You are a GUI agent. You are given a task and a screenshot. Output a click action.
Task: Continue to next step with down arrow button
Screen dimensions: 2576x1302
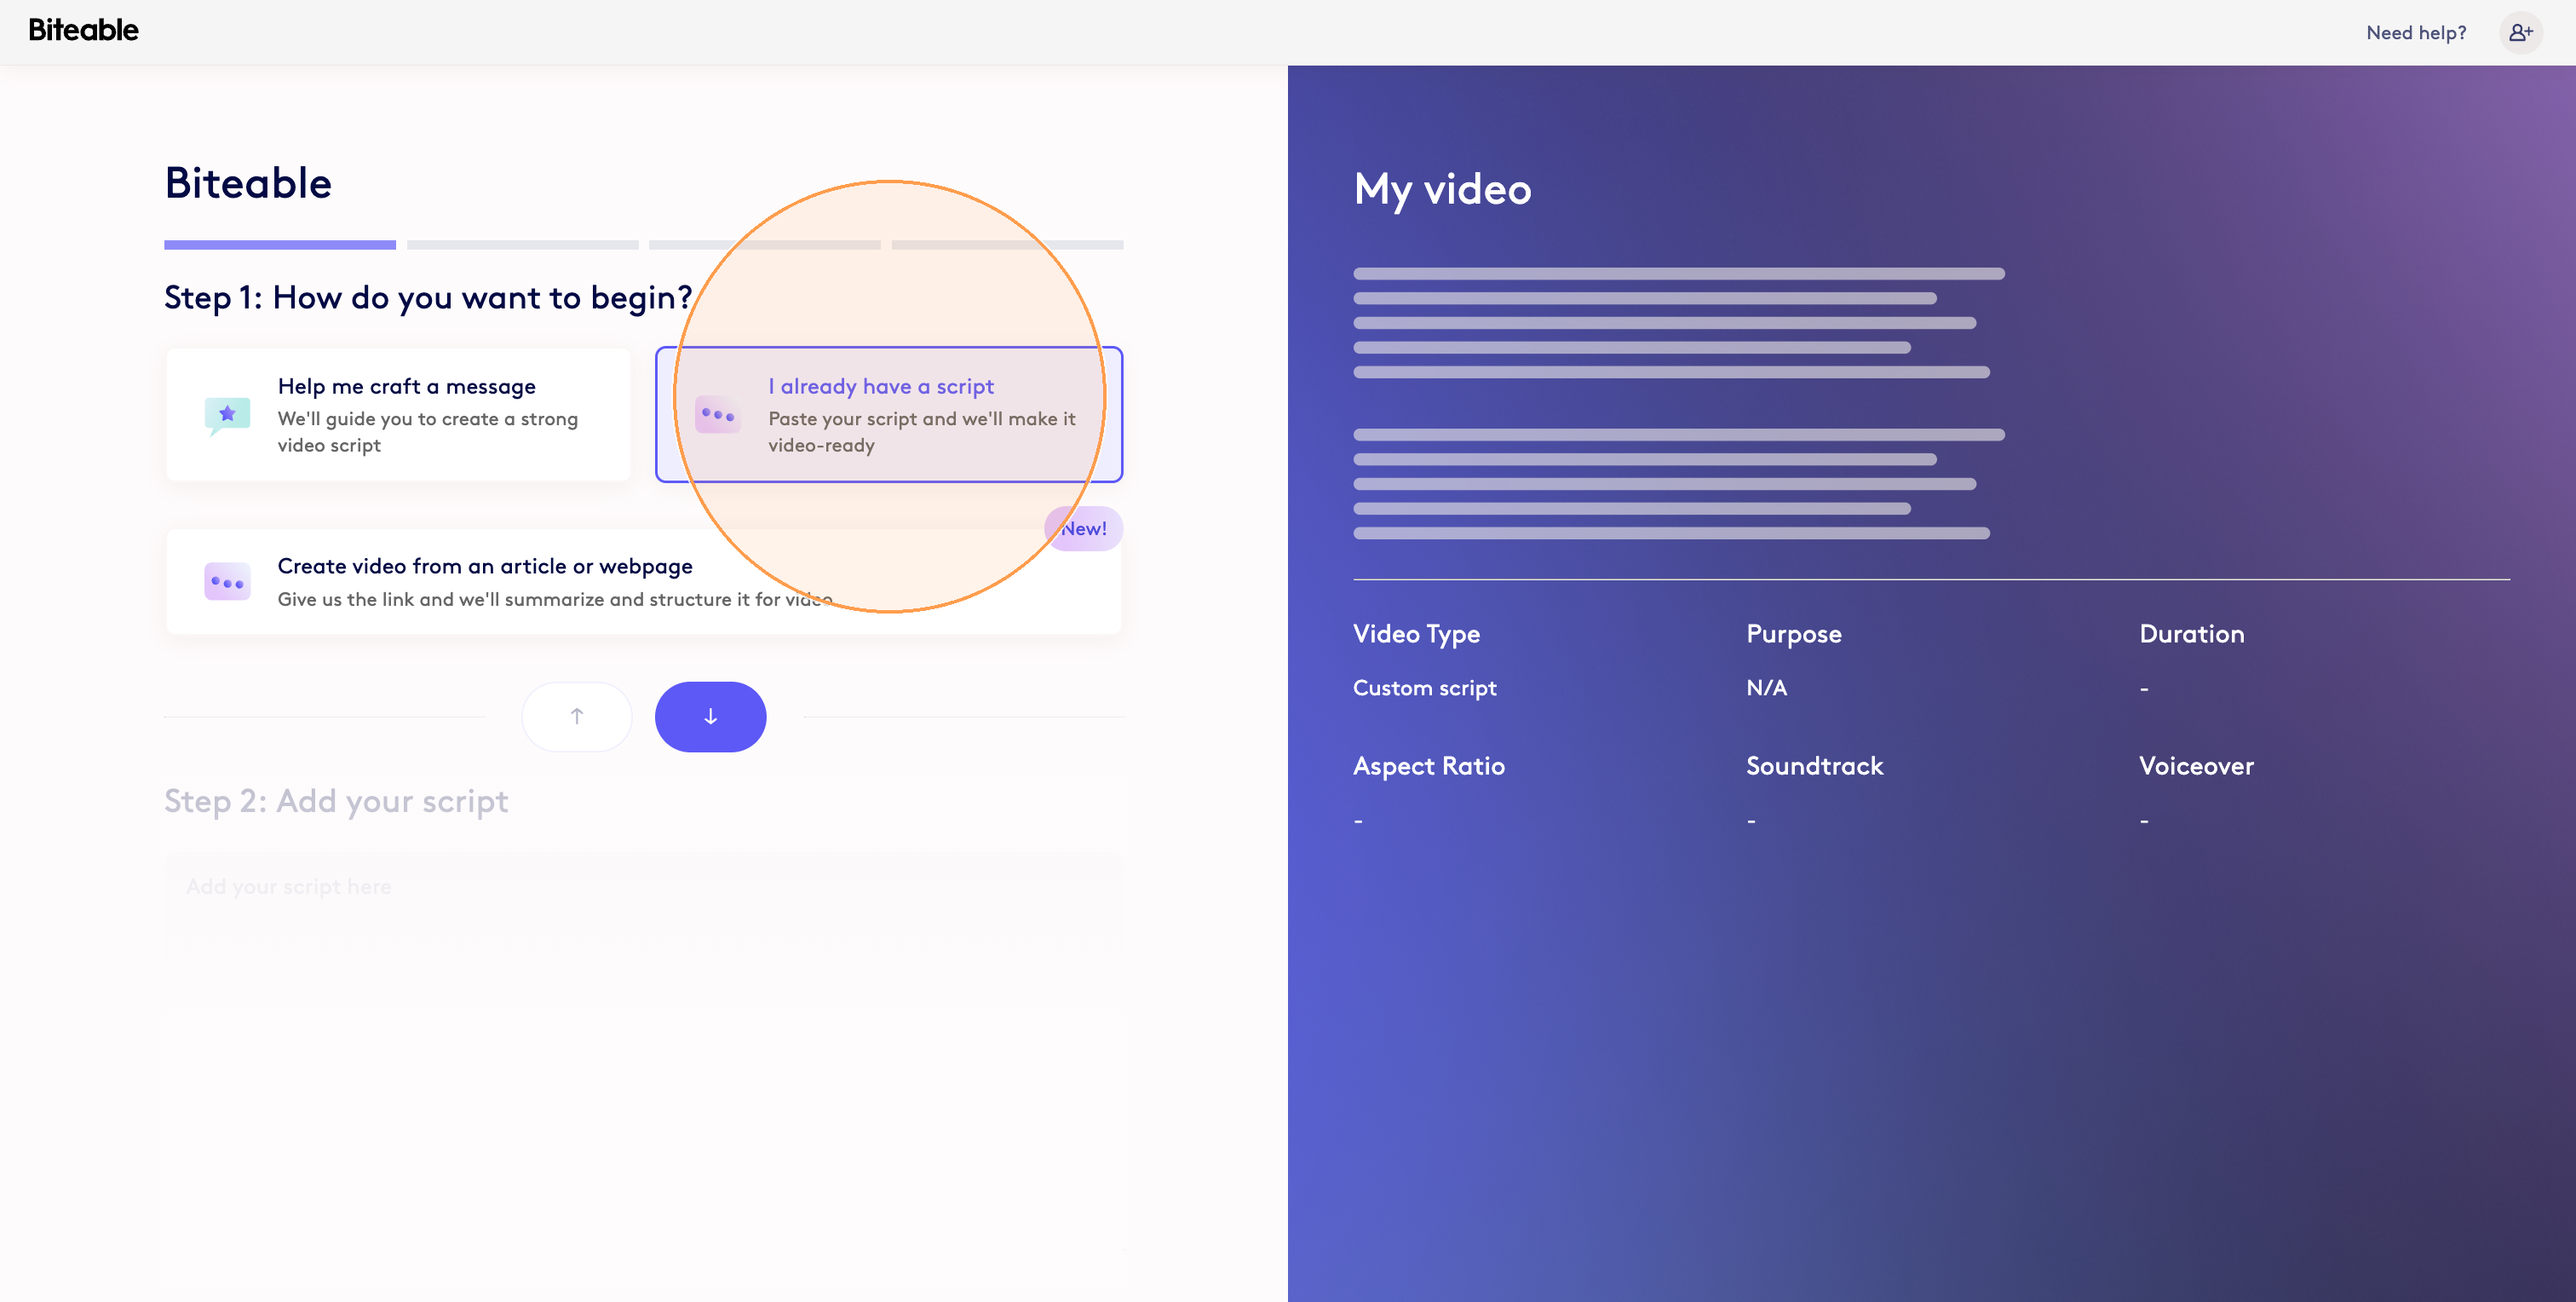710,716
